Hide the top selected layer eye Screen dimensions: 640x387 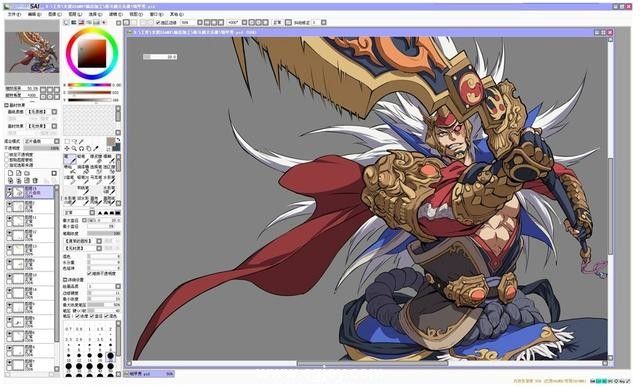click(x=9, y=189)
